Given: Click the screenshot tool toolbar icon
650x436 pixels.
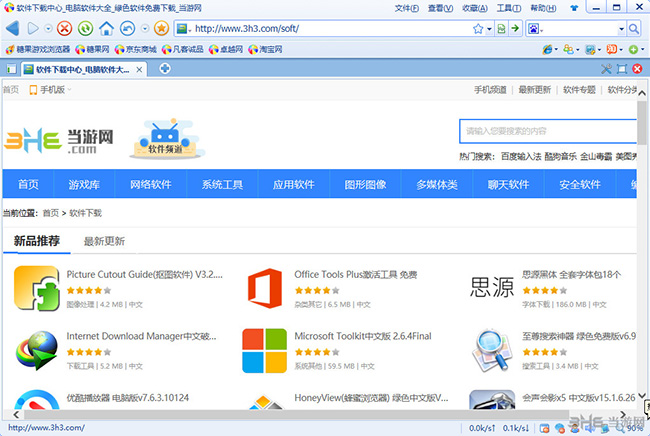Looking at the screenshot, I should click(x=590, y=50).
